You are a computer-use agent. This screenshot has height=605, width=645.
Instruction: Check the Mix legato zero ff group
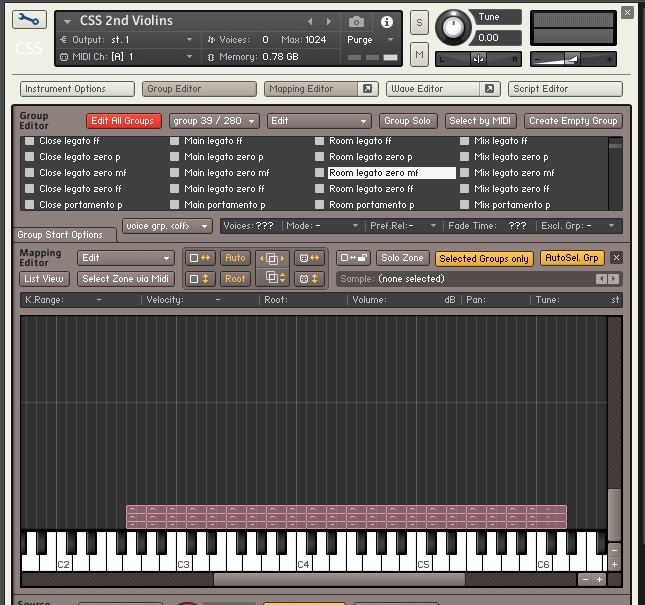pos(464,189)
